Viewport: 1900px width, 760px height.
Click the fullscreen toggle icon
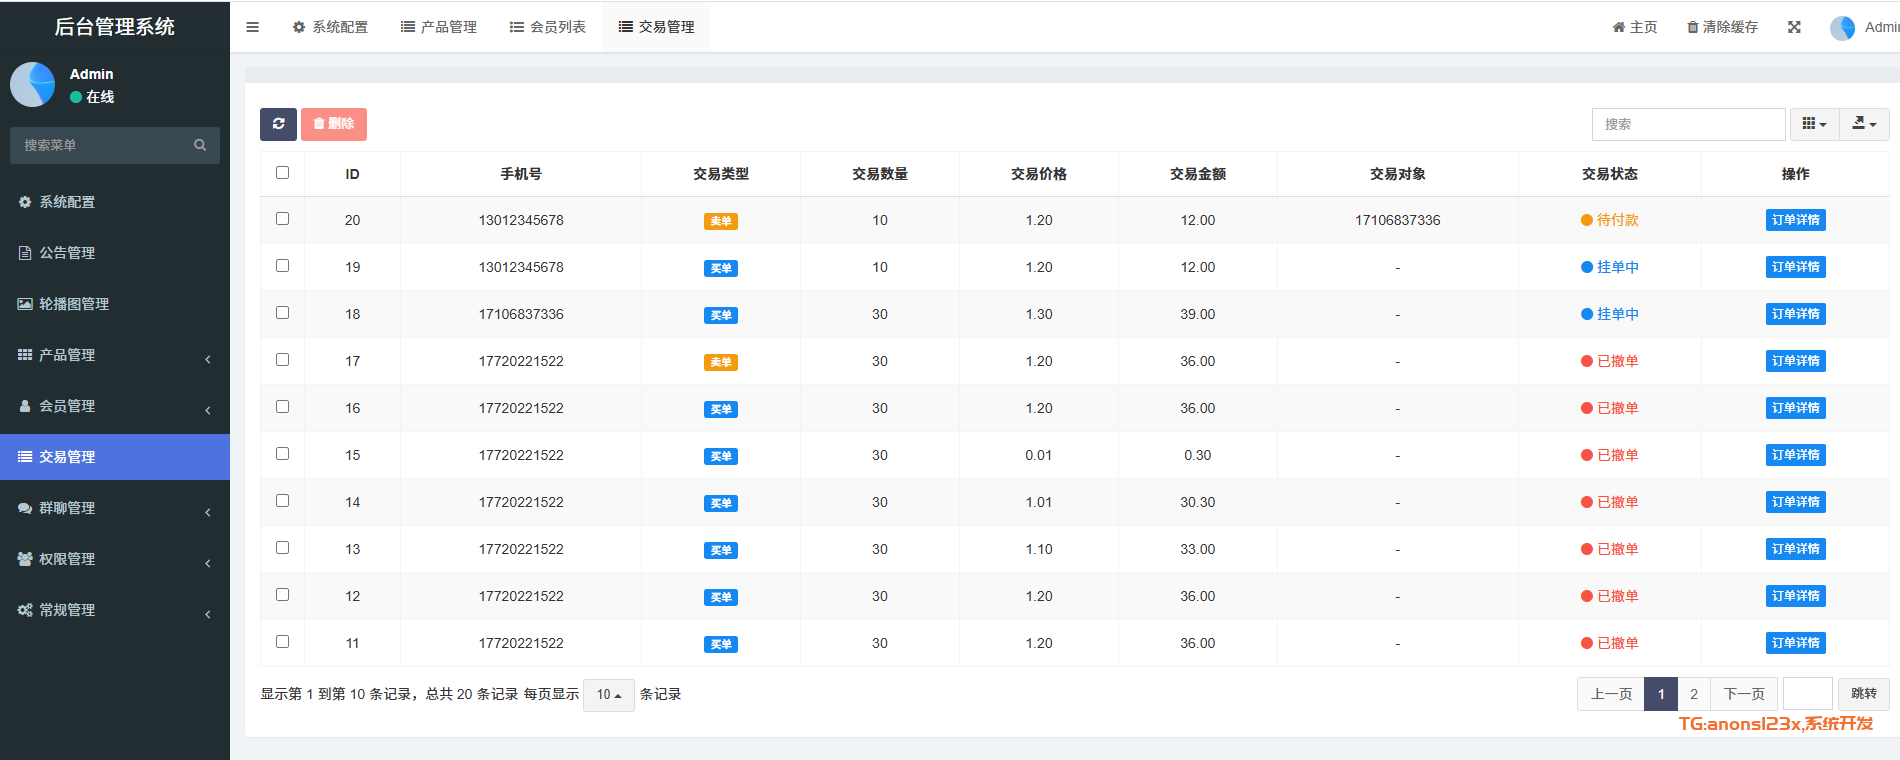[1794, 27]
